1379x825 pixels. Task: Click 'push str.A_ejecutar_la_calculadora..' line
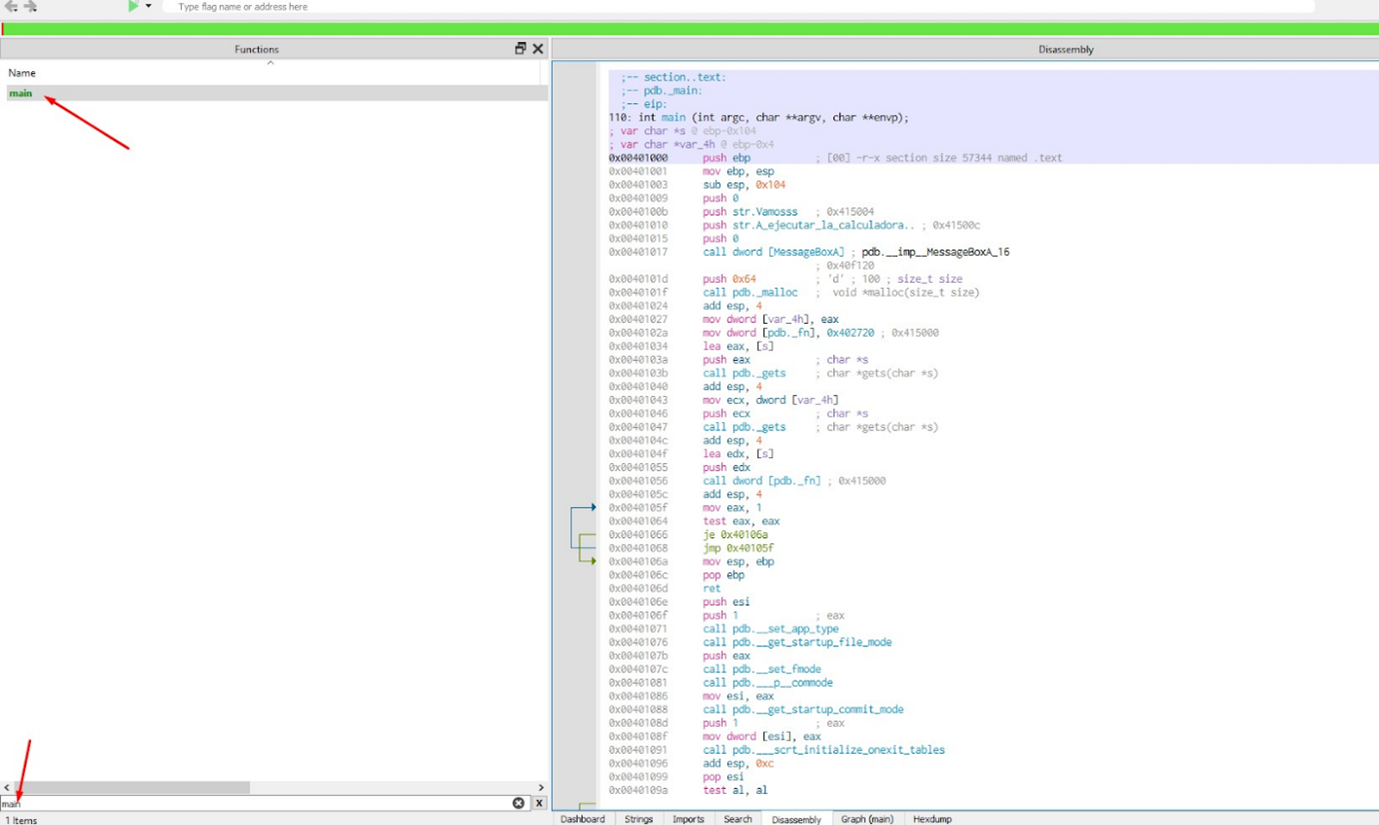click(808, 225)
